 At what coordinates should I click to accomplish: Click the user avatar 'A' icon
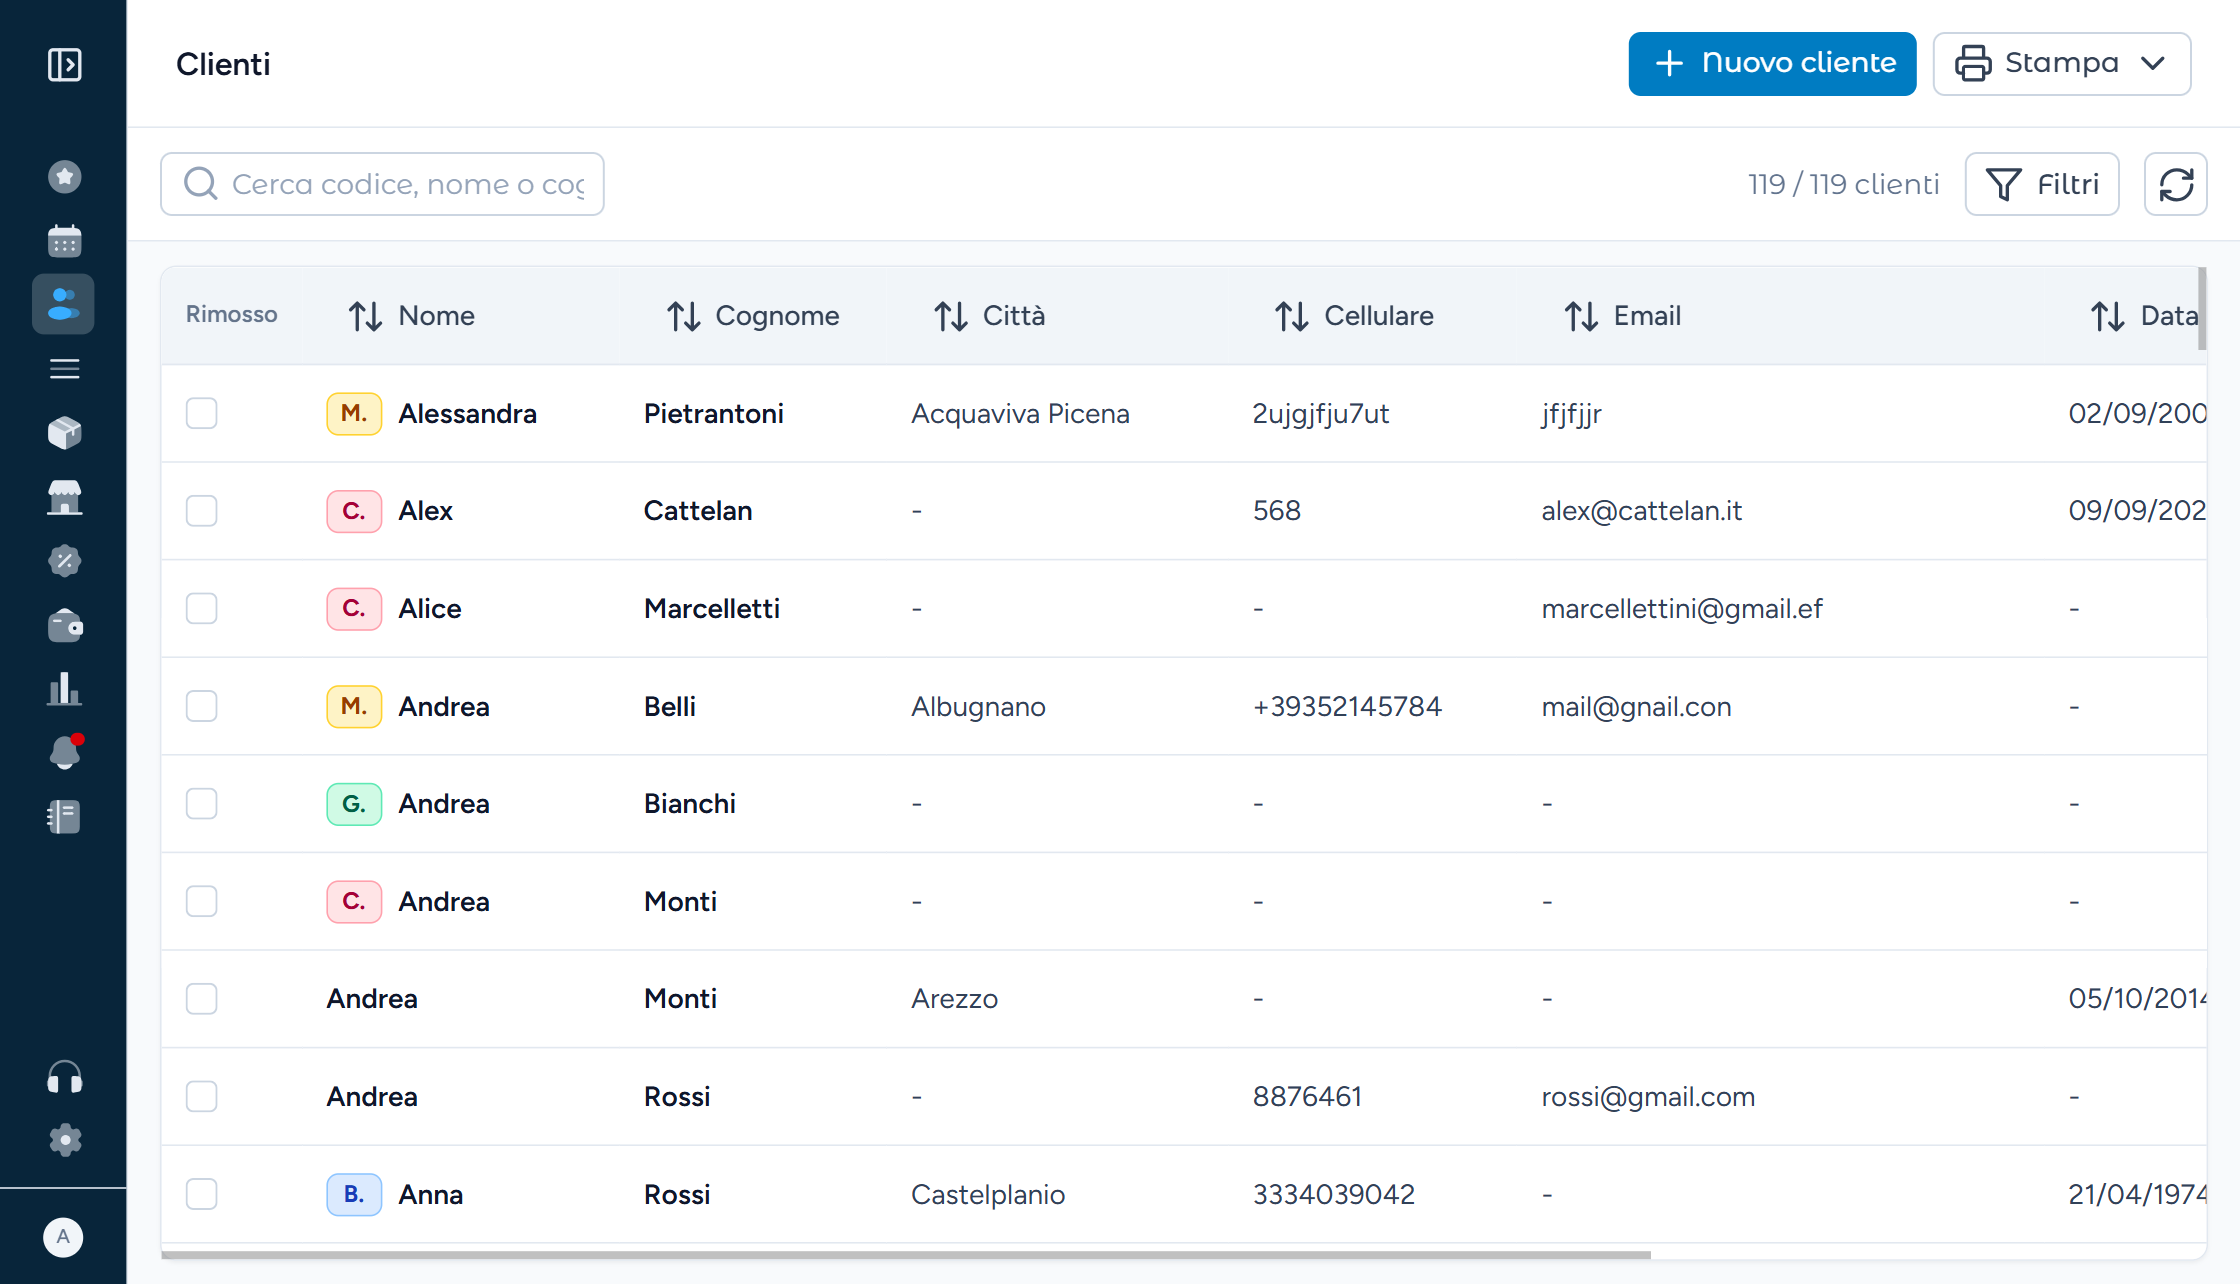(63, 1237)
